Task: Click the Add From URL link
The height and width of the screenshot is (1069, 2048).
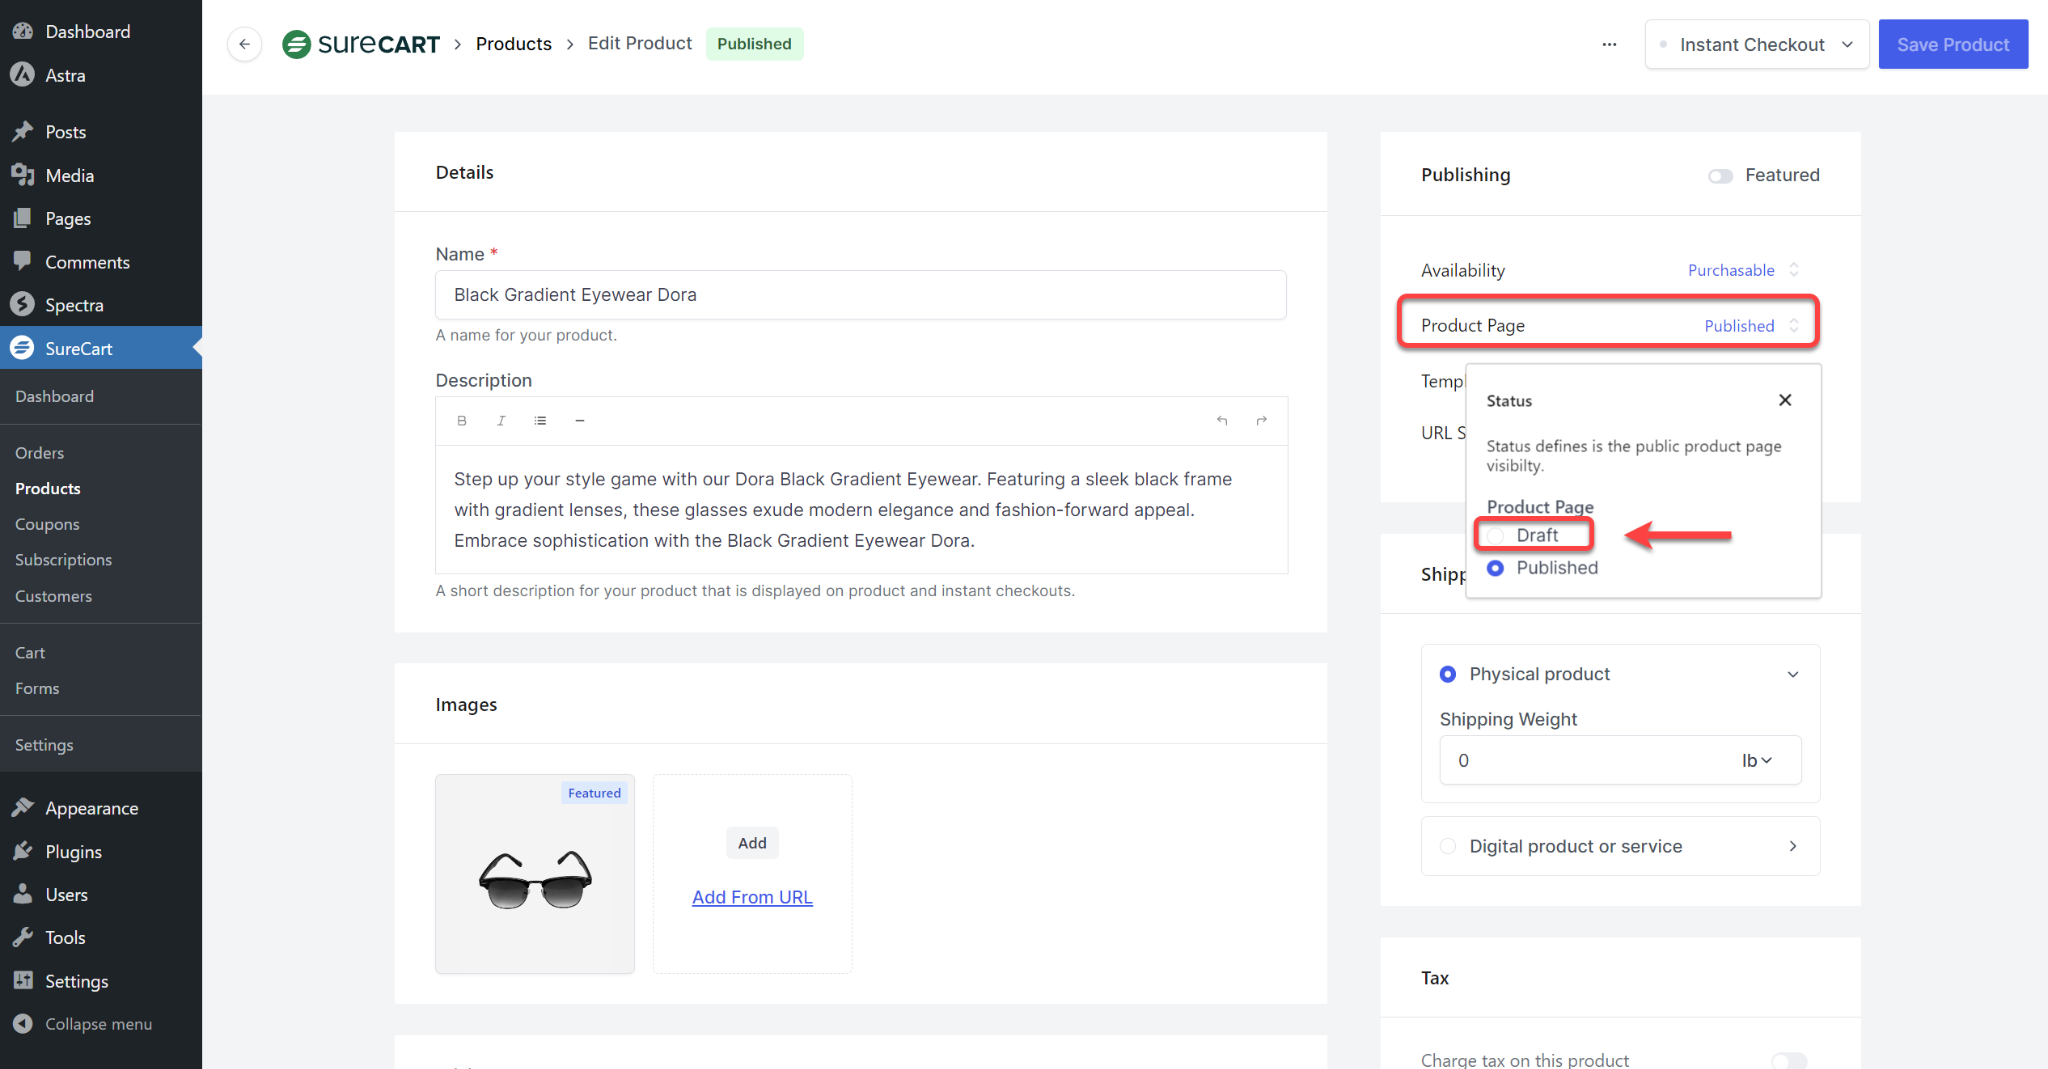Action: click(751, 896)
